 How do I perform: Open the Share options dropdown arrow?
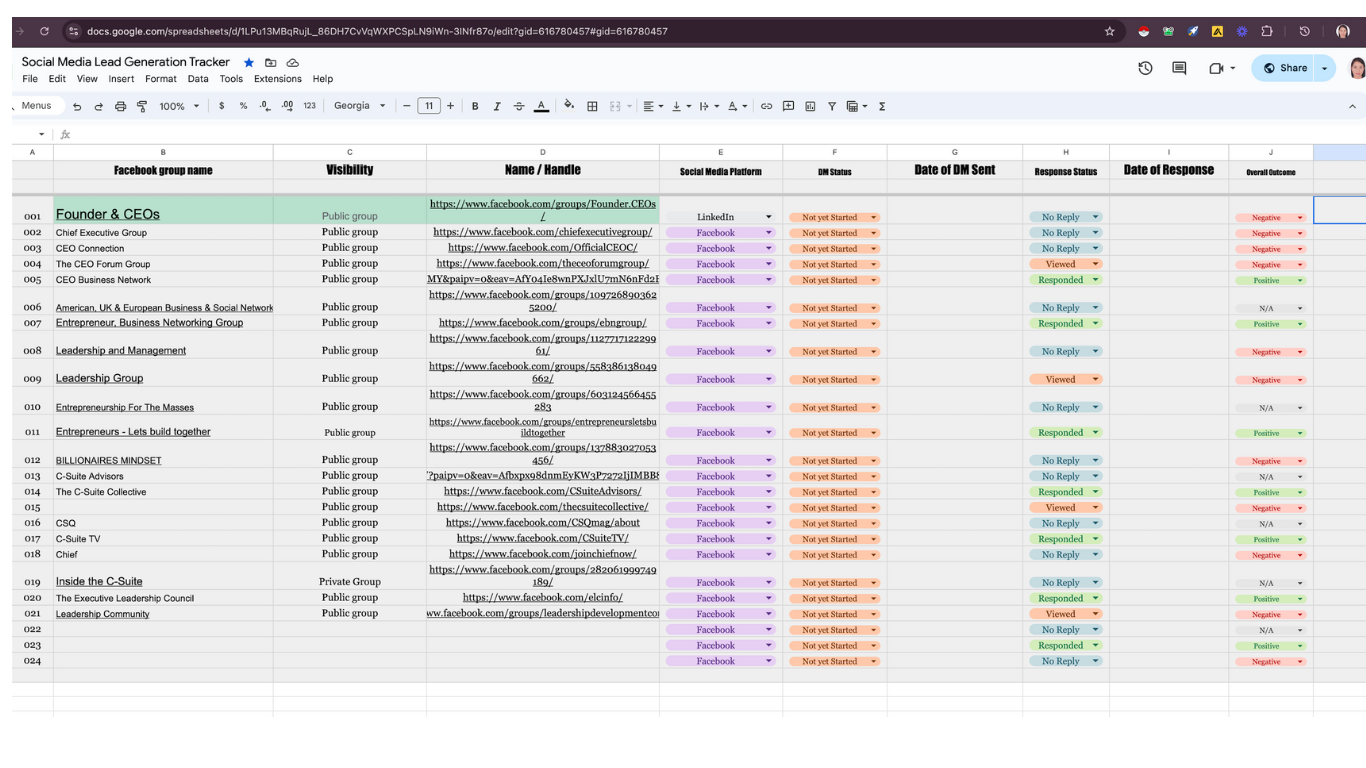pyautogui.click(x=1327, y=68)
